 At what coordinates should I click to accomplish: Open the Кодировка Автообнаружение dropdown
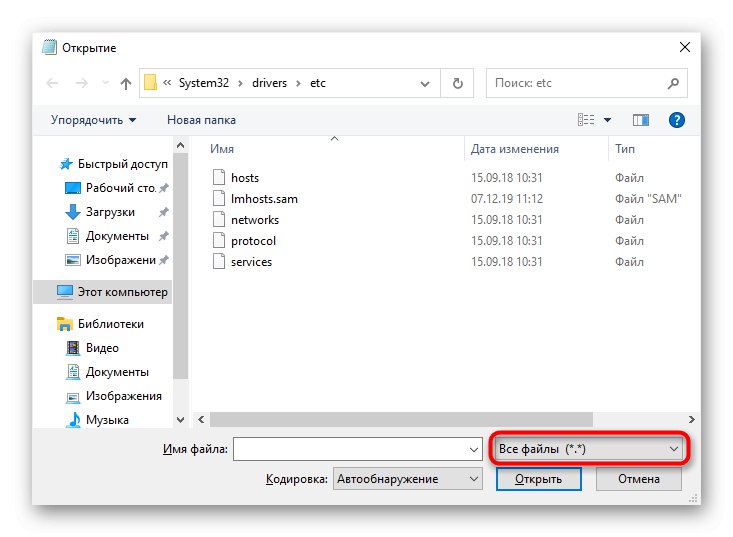[408, 479]
